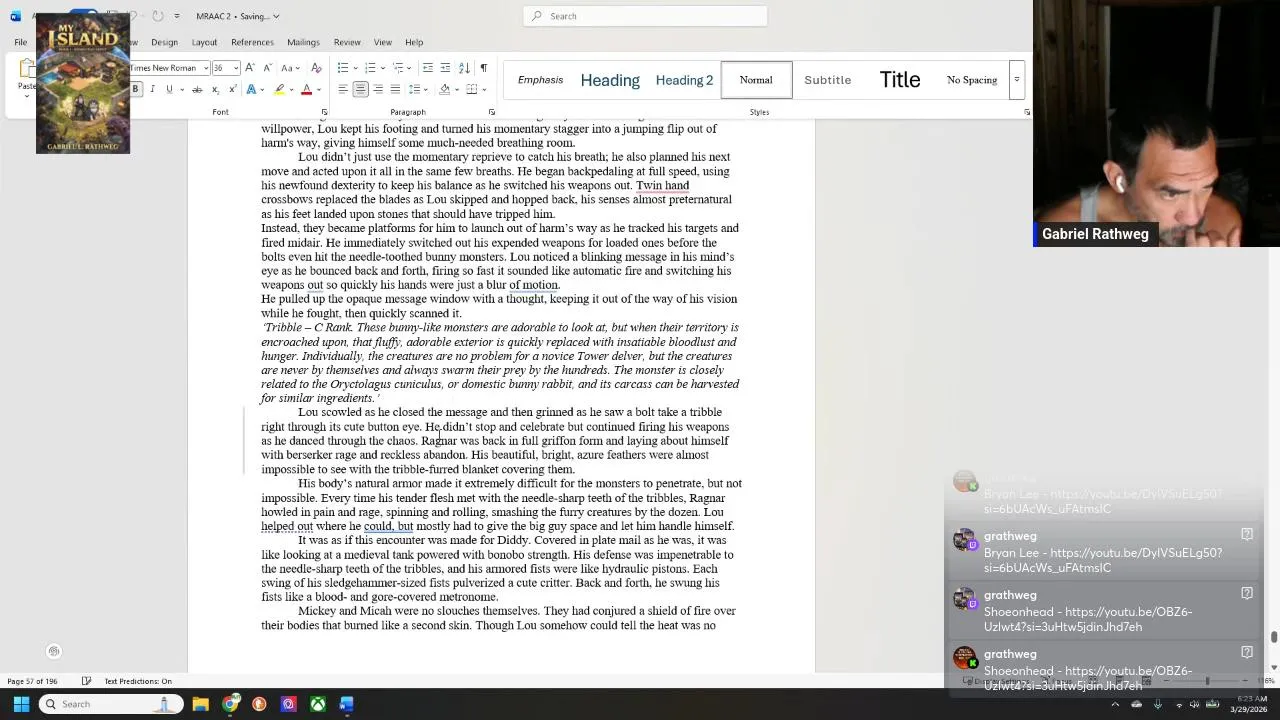The height and width of the screenshot is (720, 1280).
Task: Open File Explorer from taskbar
Action: [200, 704]
